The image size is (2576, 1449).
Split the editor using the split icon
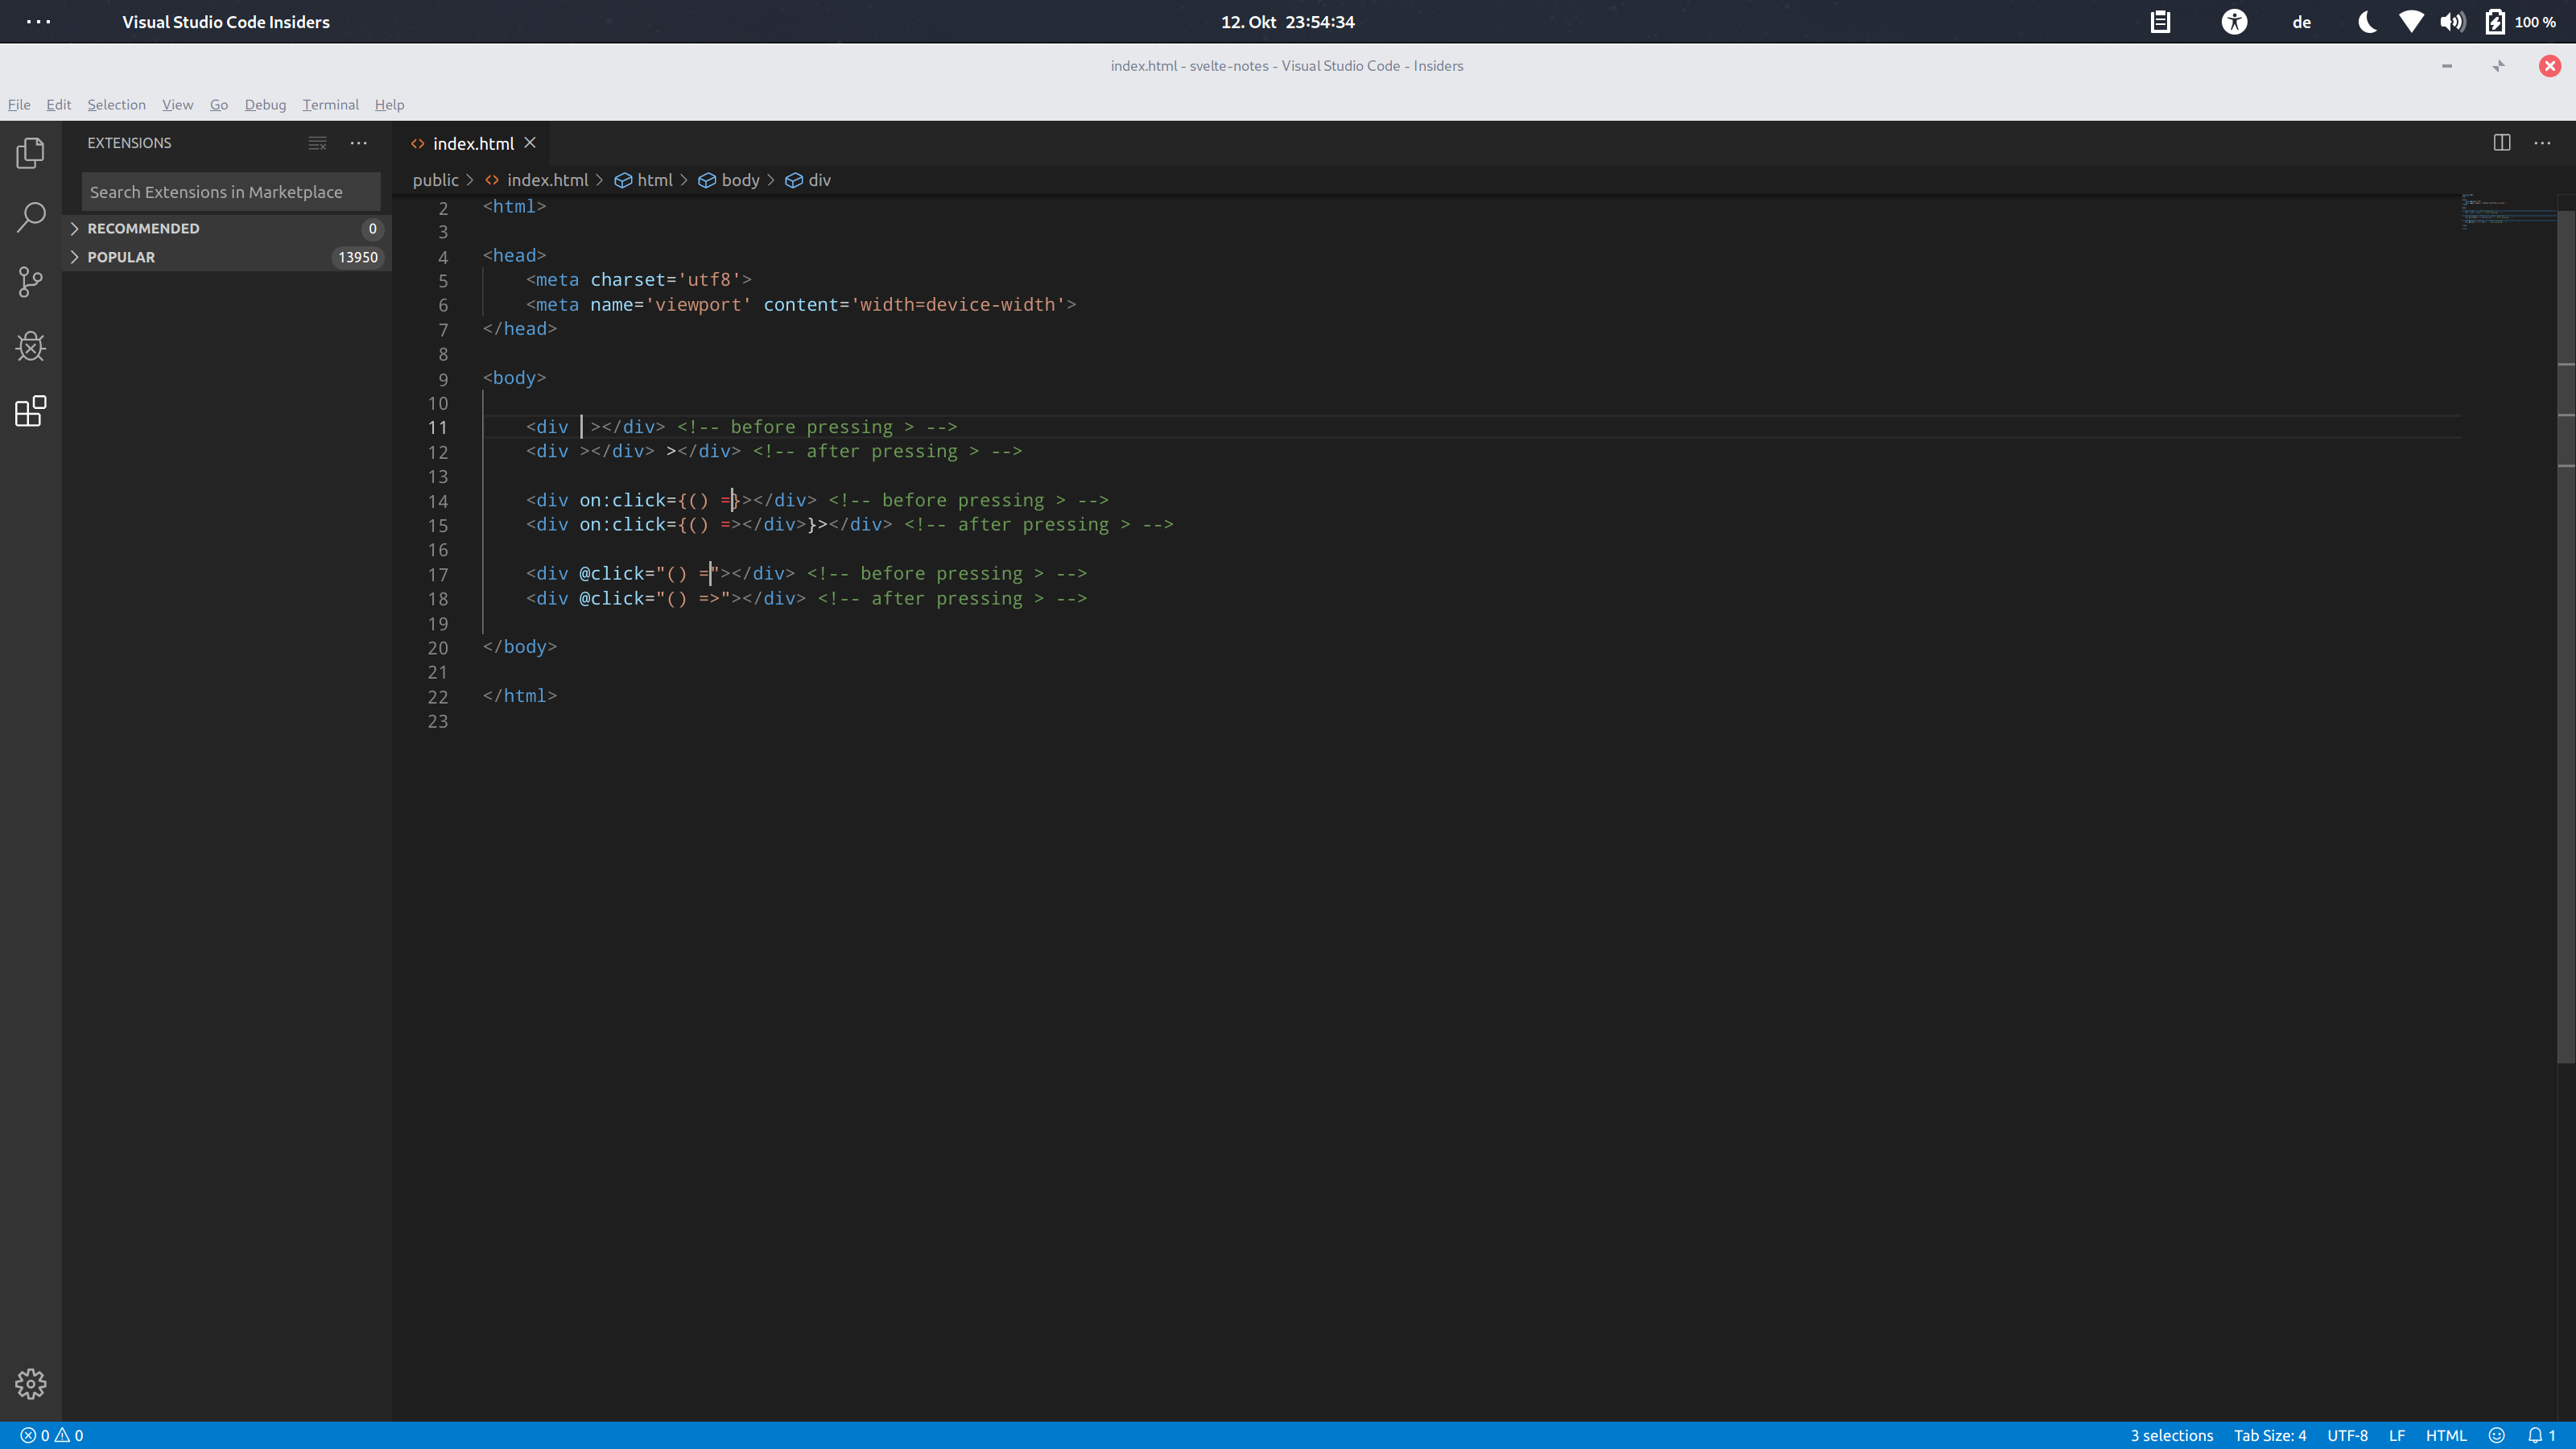pos(2501,142)
